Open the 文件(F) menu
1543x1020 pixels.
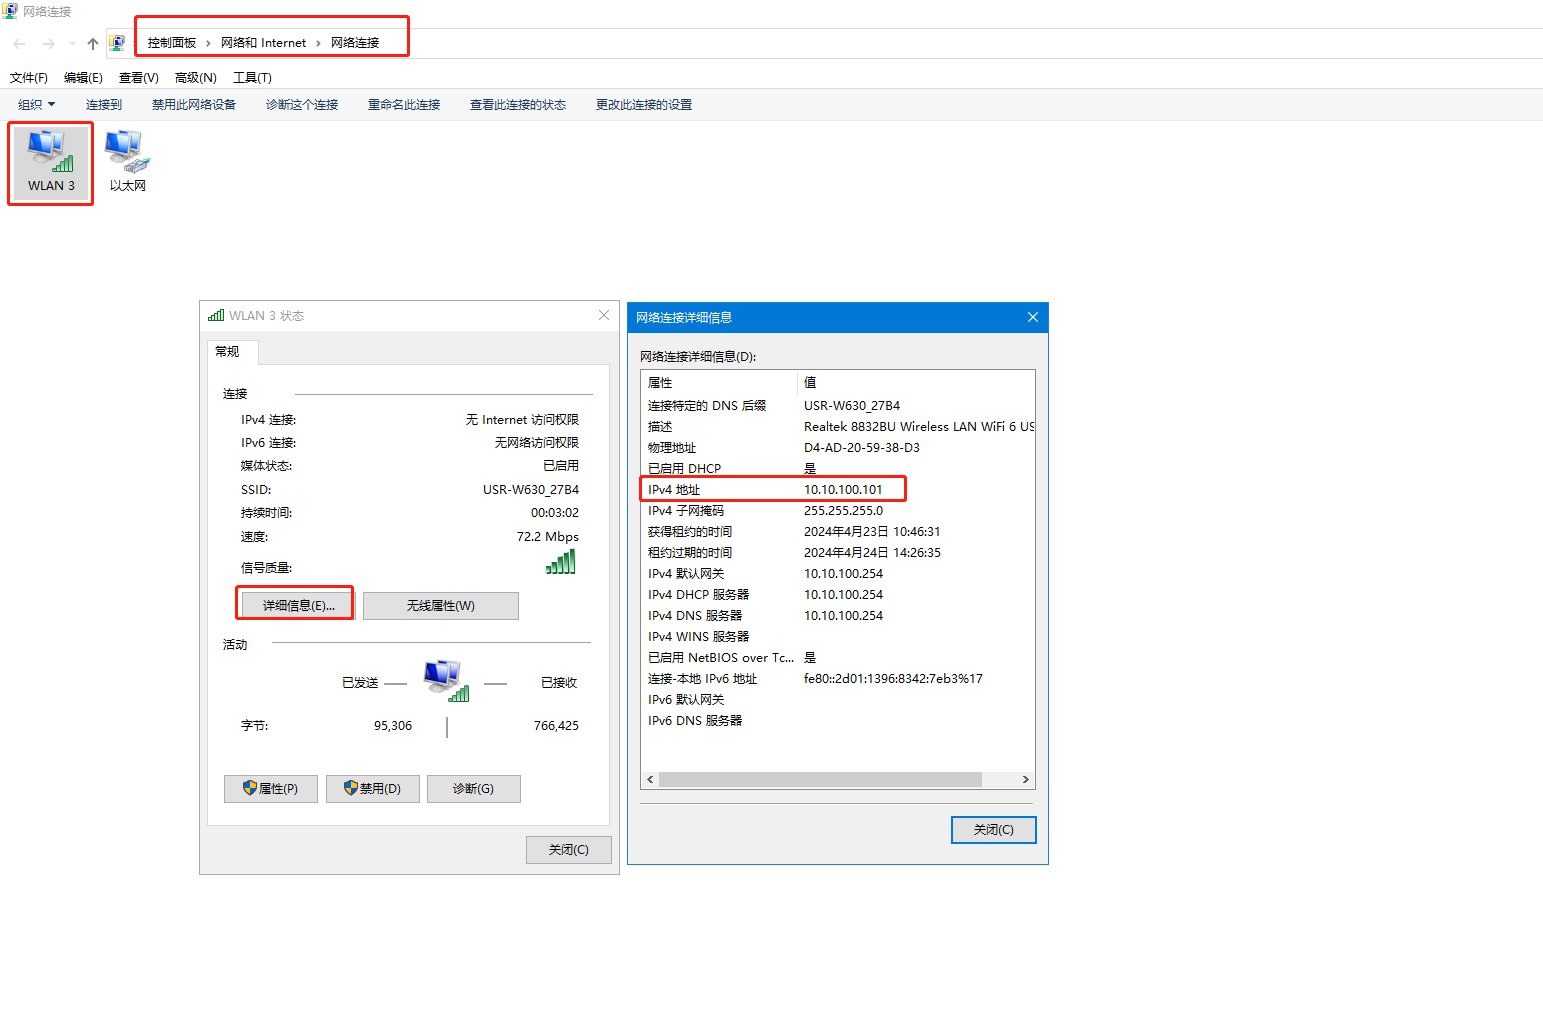point(29,78)
